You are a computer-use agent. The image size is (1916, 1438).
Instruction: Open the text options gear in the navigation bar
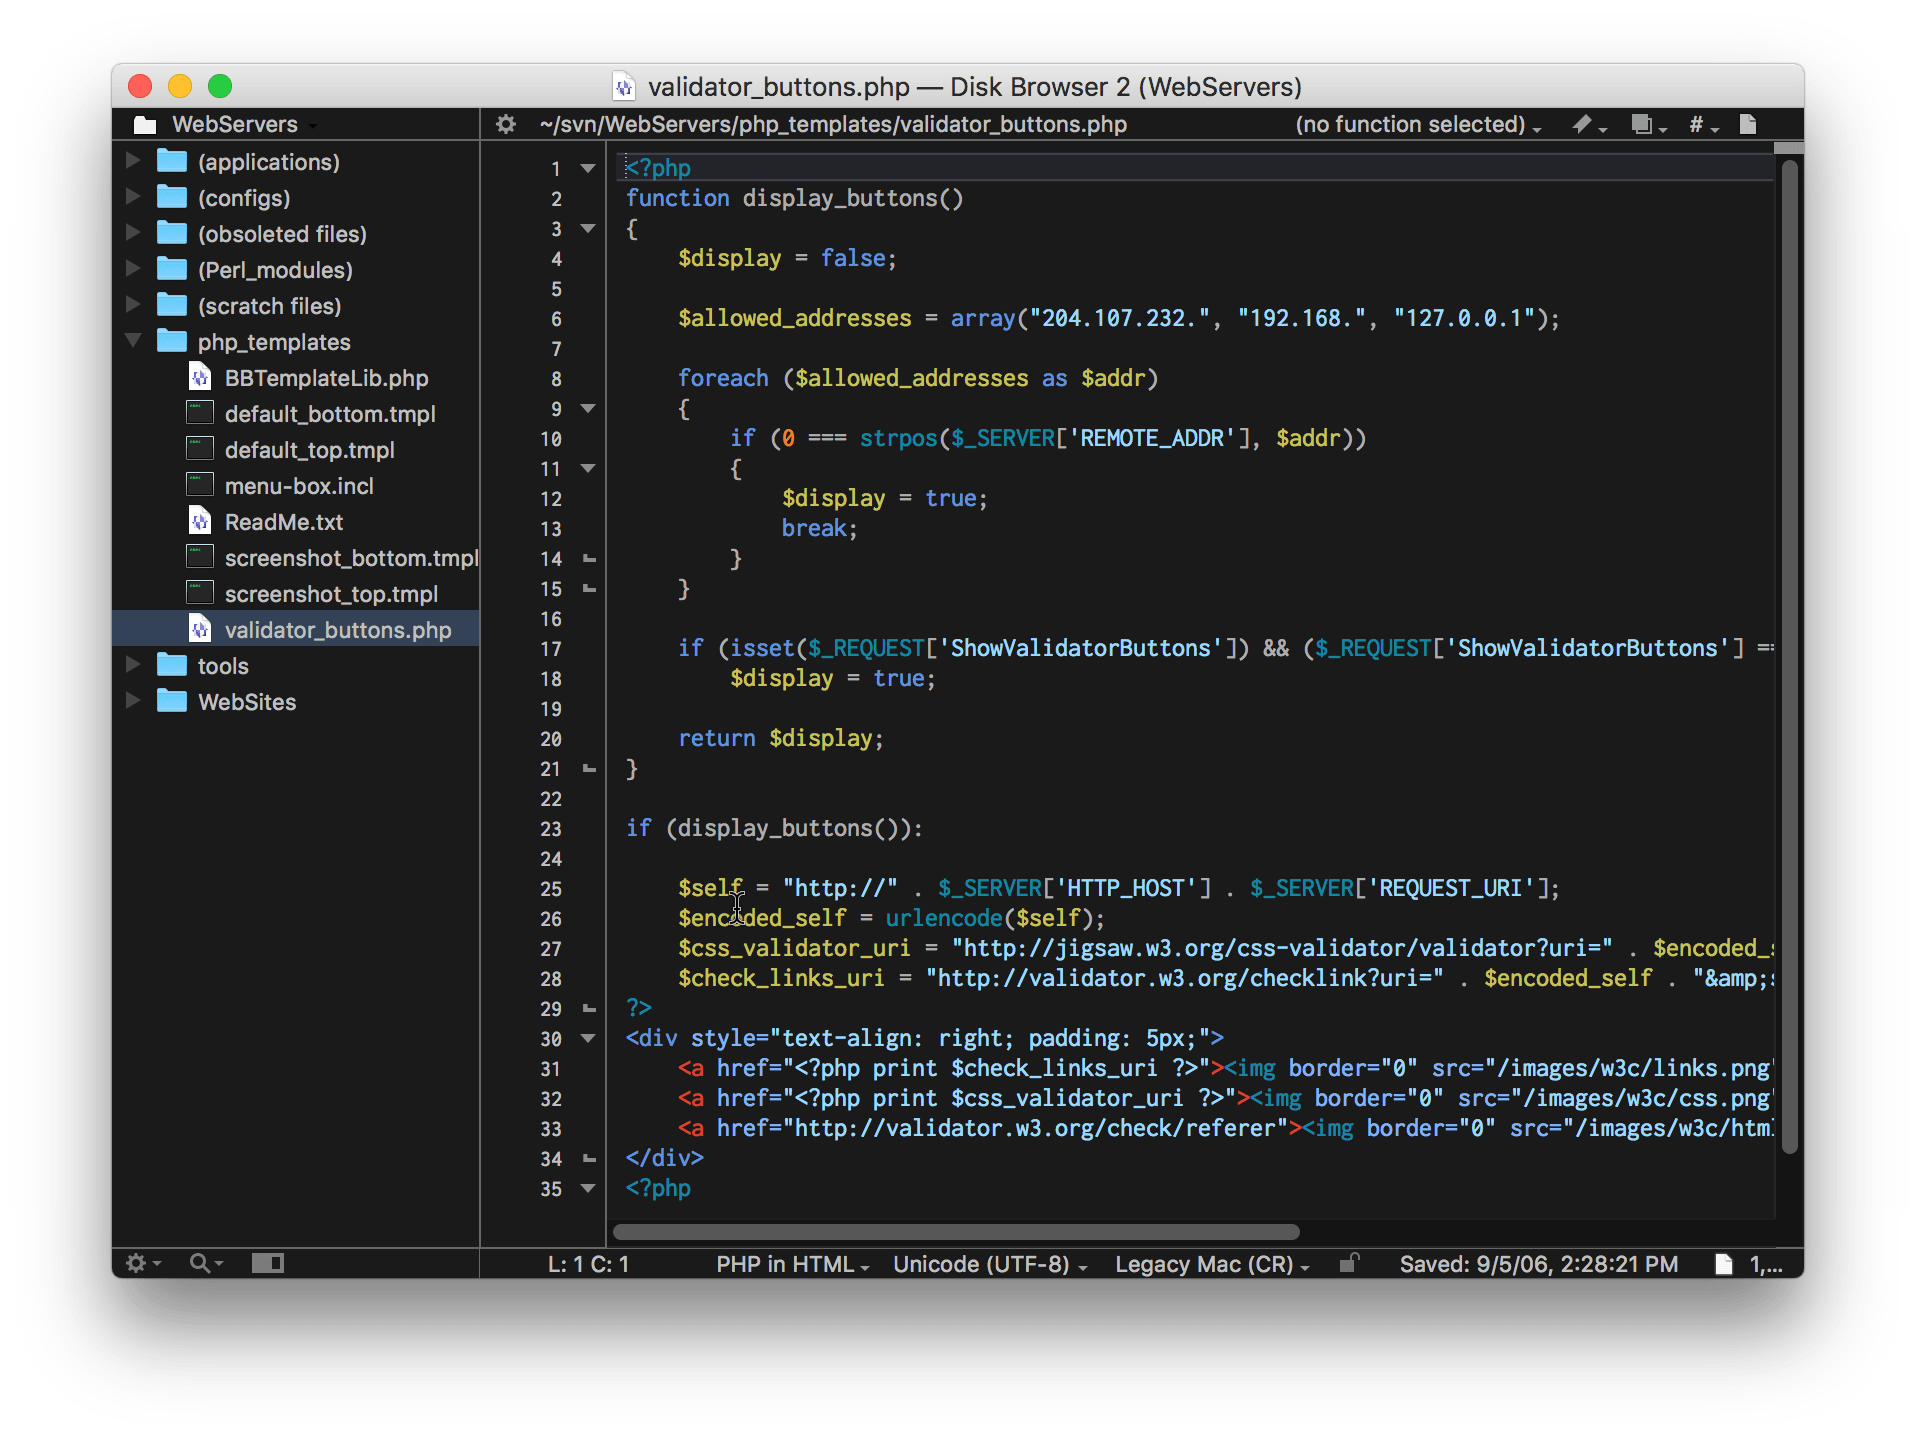click(506, 124)
